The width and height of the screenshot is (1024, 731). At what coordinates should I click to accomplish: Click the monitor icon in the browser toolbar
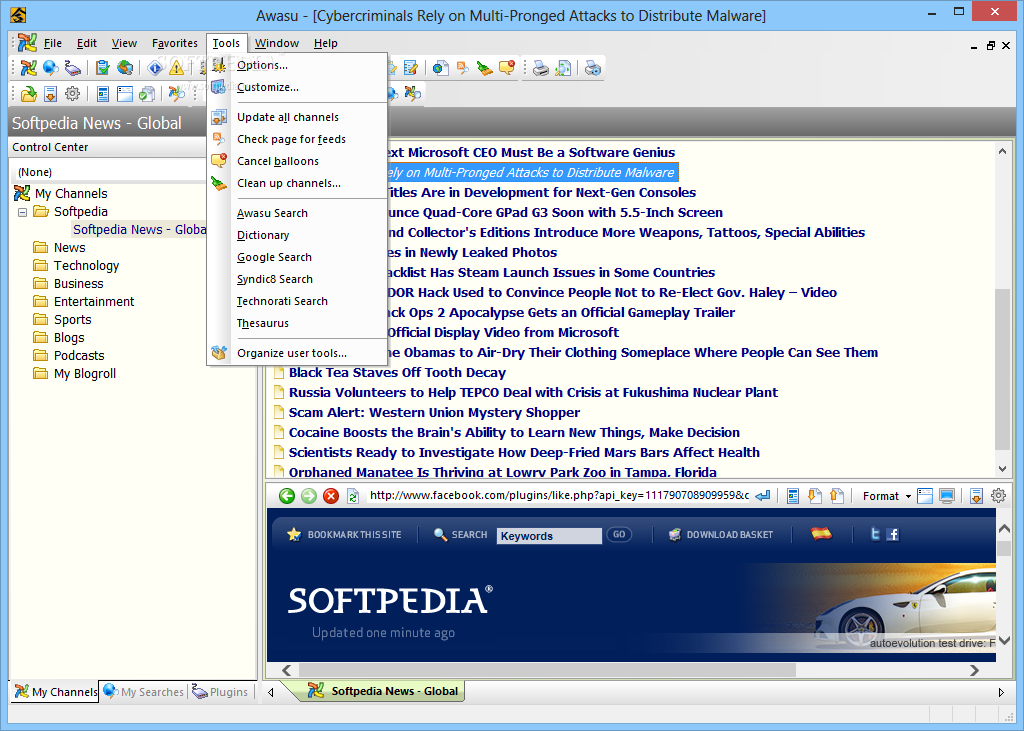click(947, 496)
